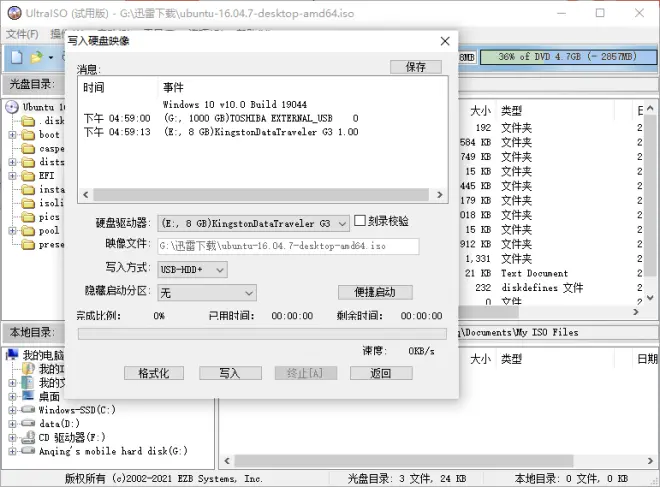Click message log right scroll arrow
Image resolution: width=660 pixels, height=487 pixels.
439,195
